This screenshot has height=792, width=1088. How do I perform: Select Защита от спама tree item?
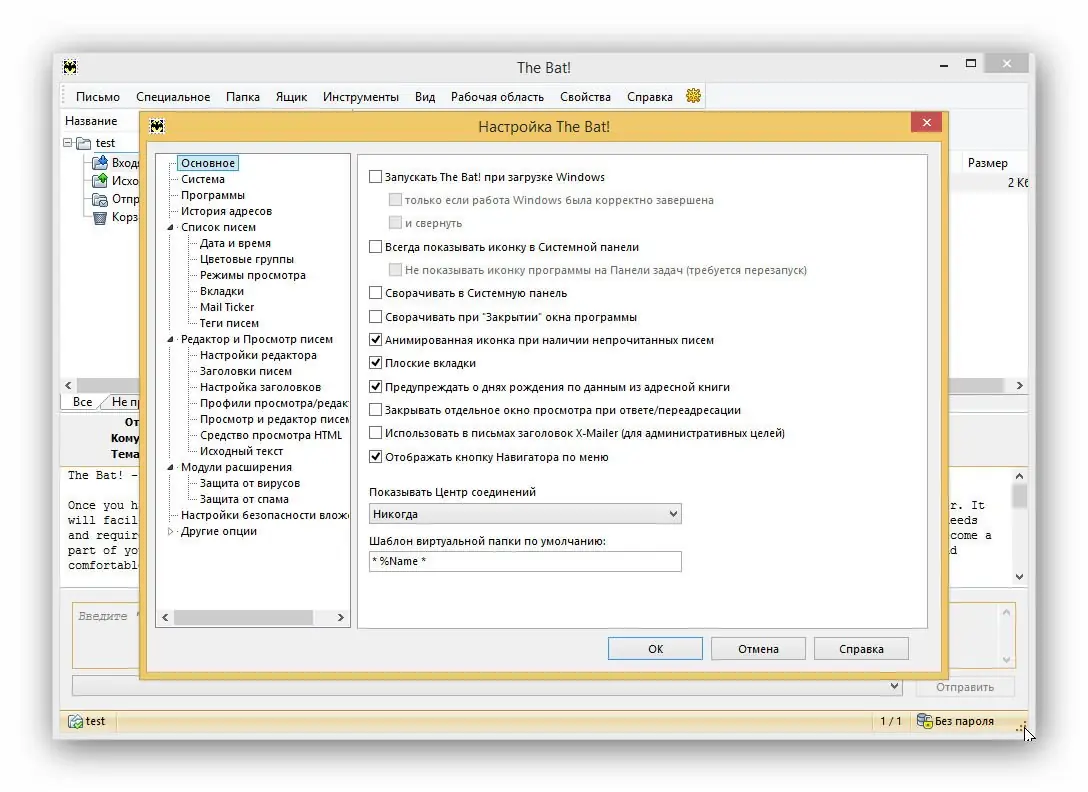click(x=244, y=499)
